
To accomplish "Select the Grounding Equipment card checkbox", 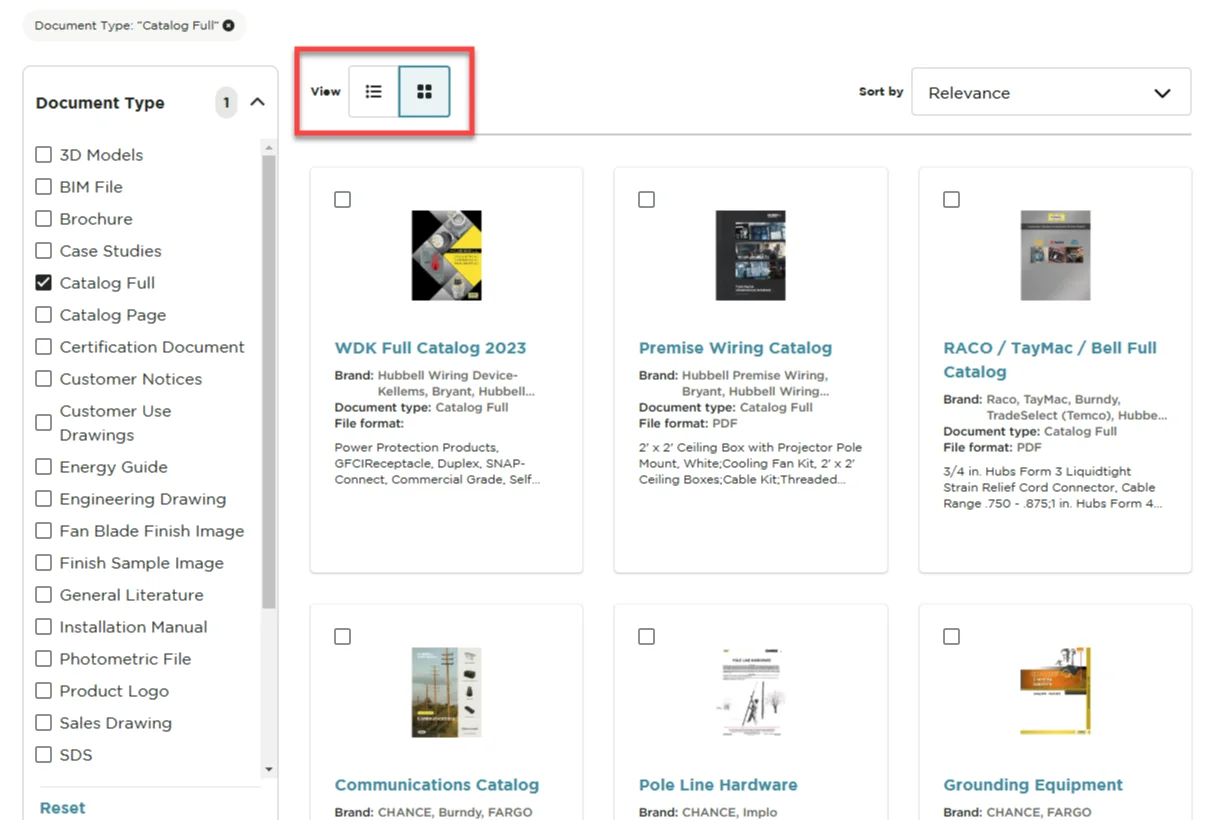I will tap(951, 636).
